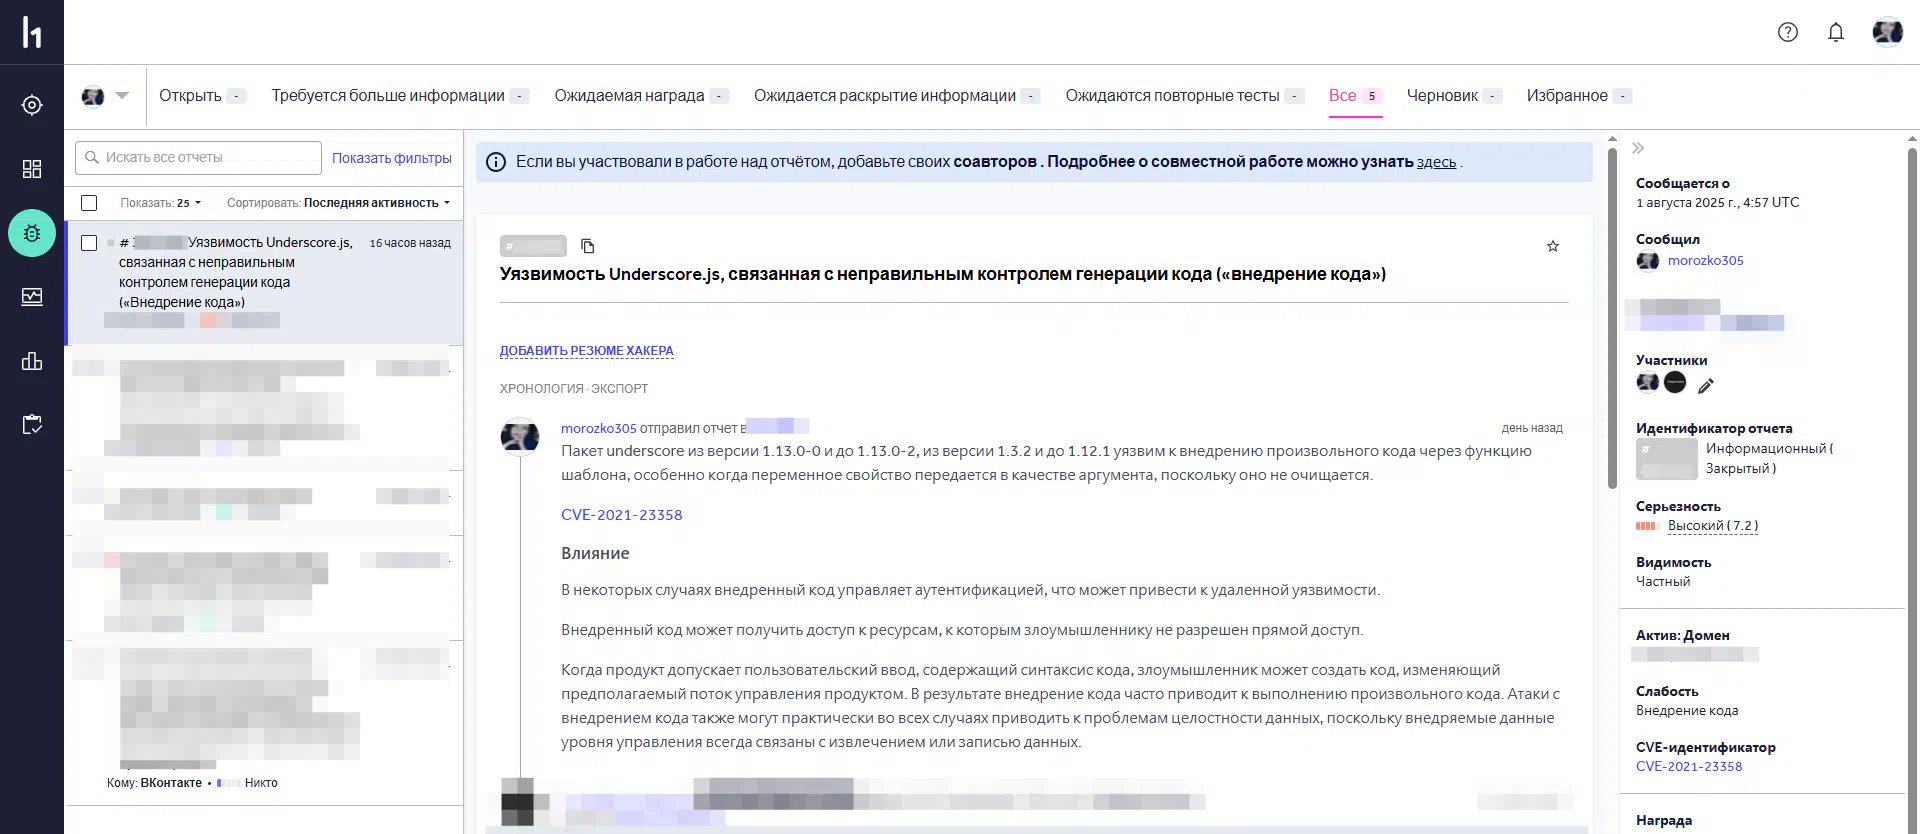
Task: Click the Частный visibility value
Action: pos(1663,582)
